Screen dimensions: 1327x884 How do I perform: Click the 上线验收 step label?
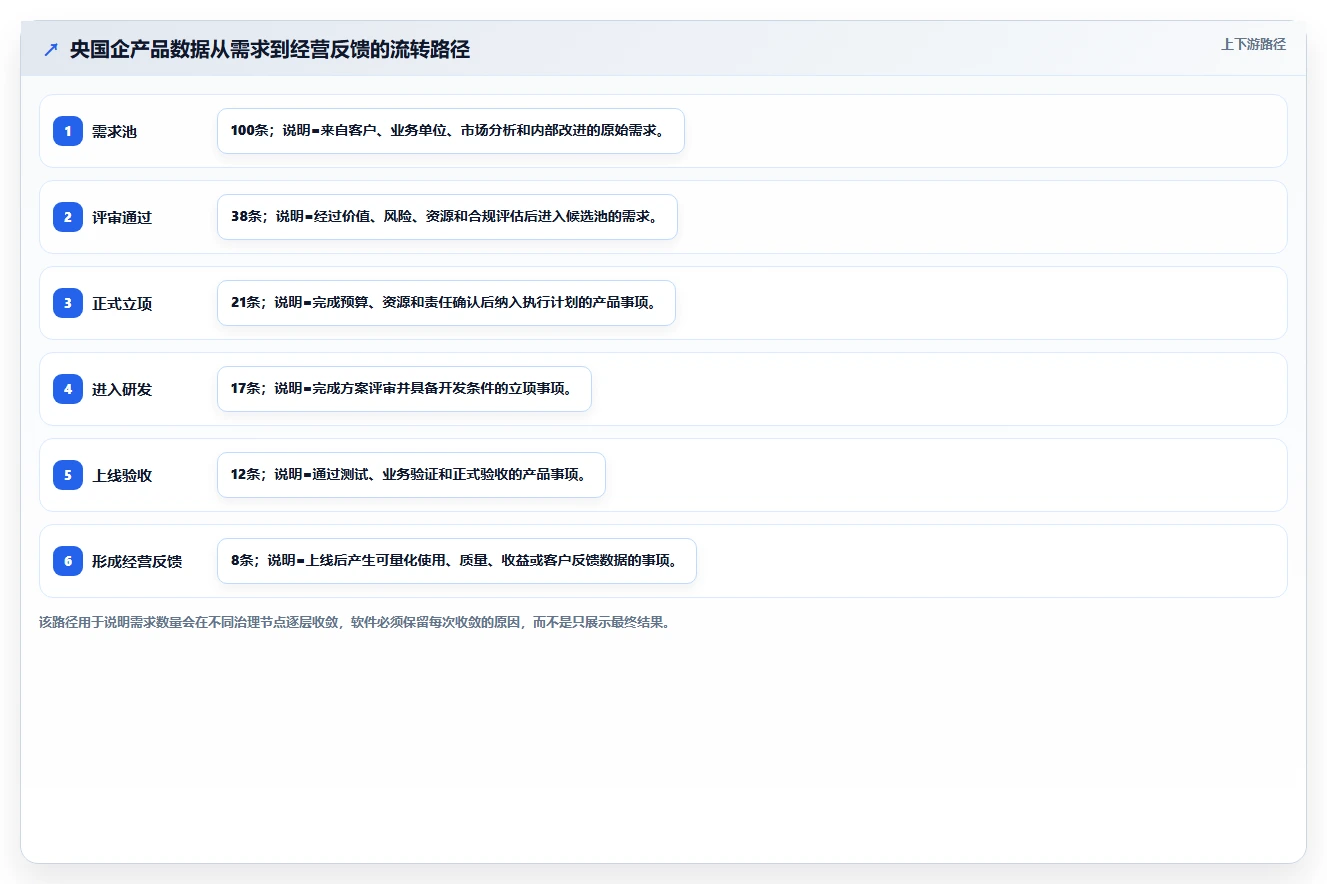[x=122, y=475]
